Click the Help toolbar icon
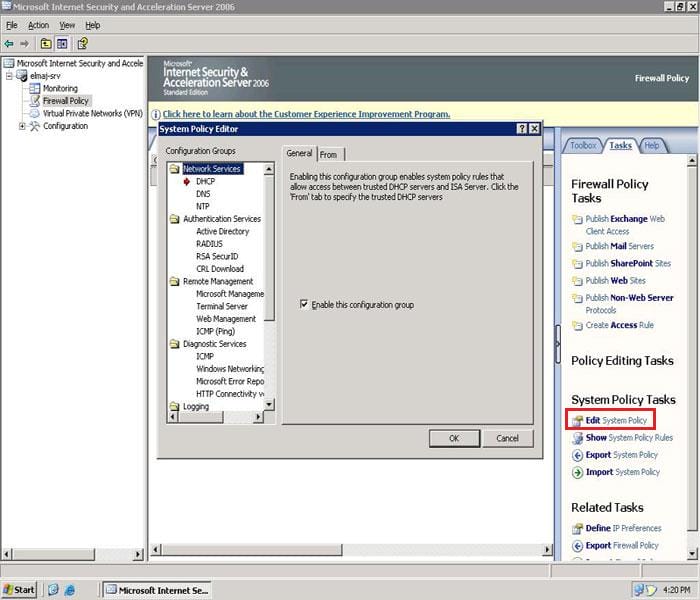Screen dimensions: 700x600 [82, 44]
